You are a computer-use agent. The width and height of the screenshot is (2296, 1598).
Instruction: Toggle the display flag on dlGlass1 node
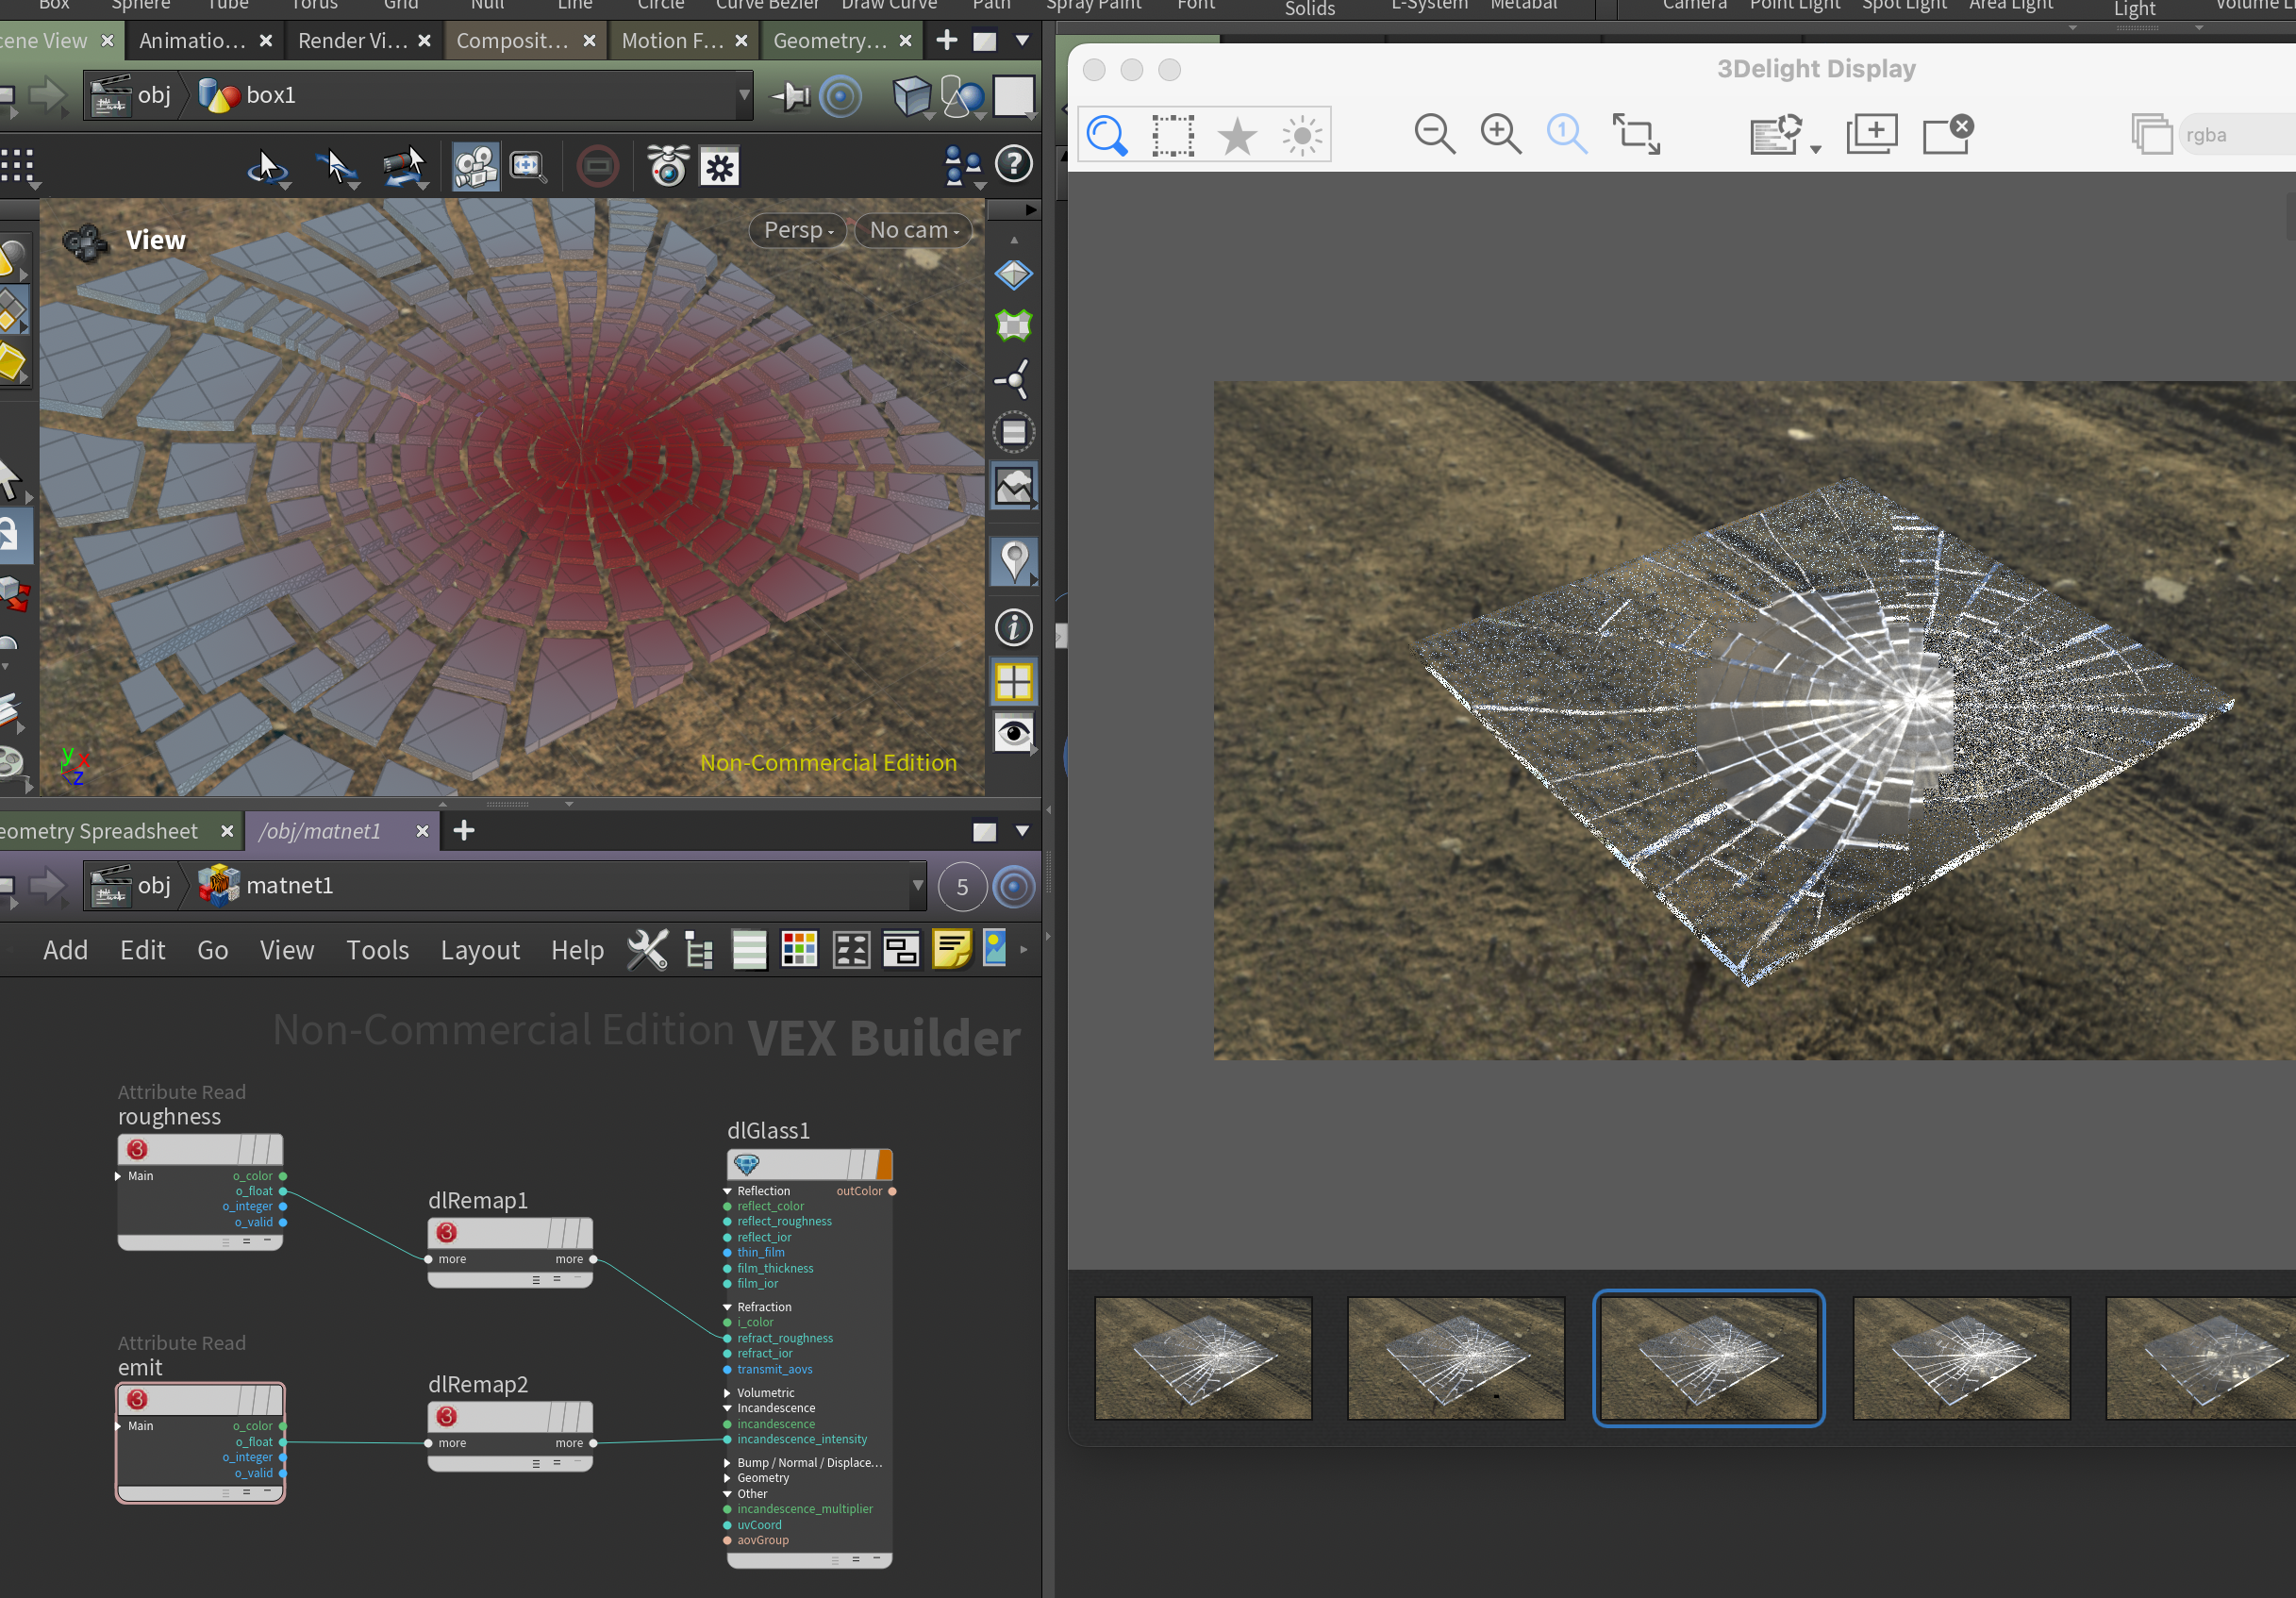884,1164
